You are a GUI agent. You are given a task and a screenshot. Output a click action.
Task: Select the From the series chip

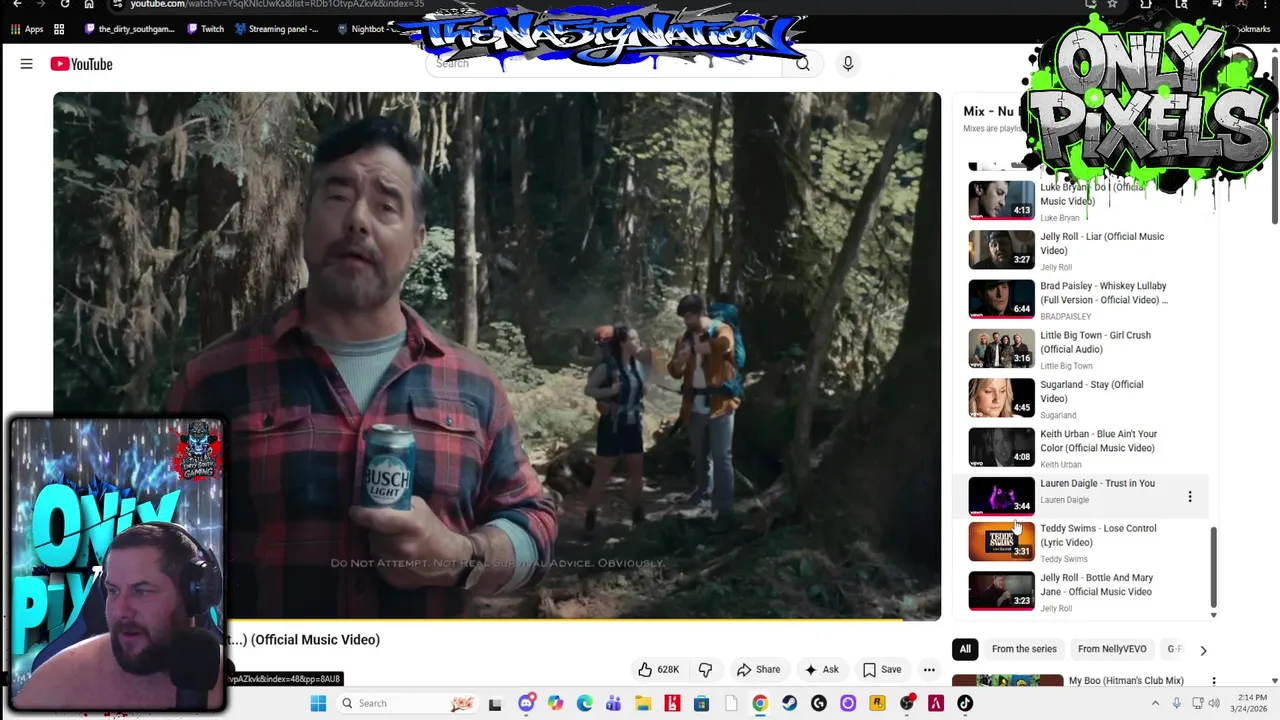(x=1024, y=649)
